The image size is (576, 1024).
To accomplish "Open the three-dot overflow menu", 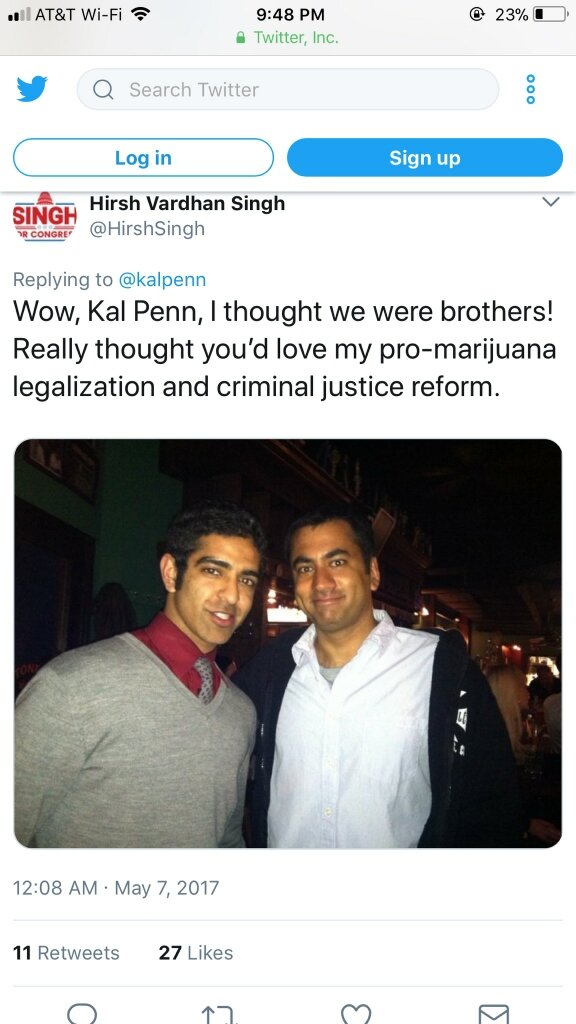I will tap(530, 89).
